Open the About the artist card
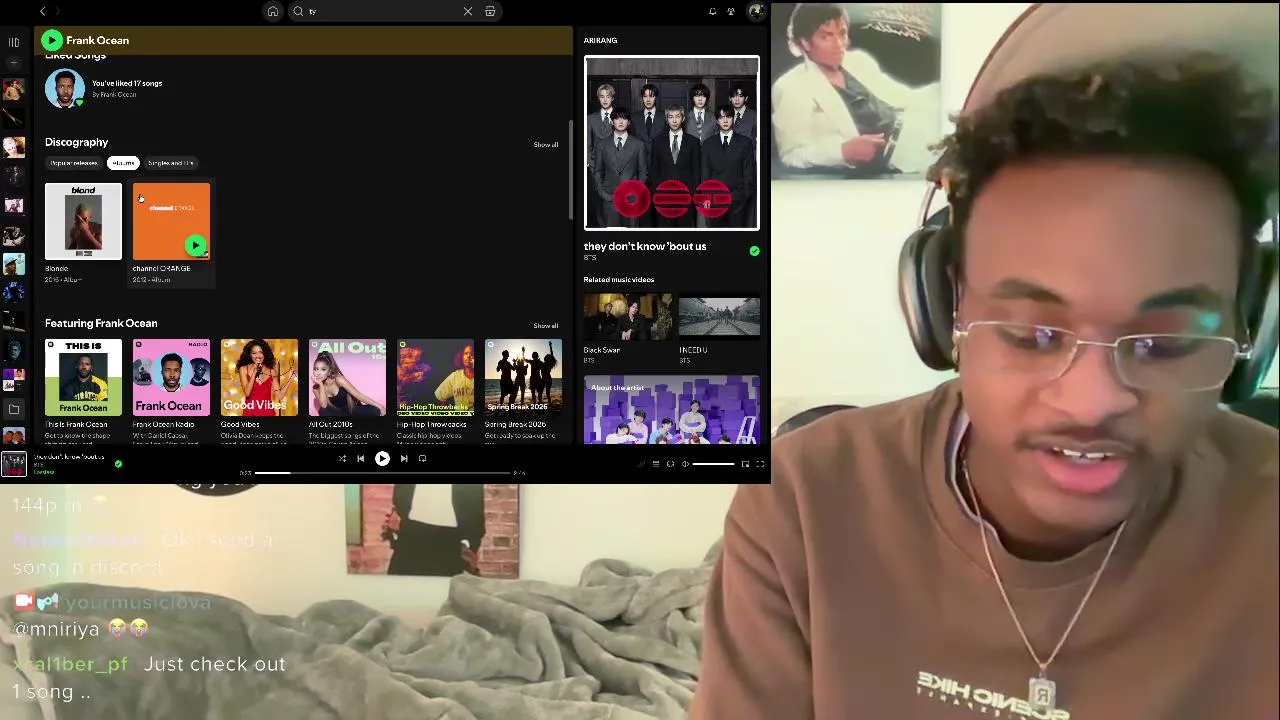The image size is (1280, 720). pos(672,410)
